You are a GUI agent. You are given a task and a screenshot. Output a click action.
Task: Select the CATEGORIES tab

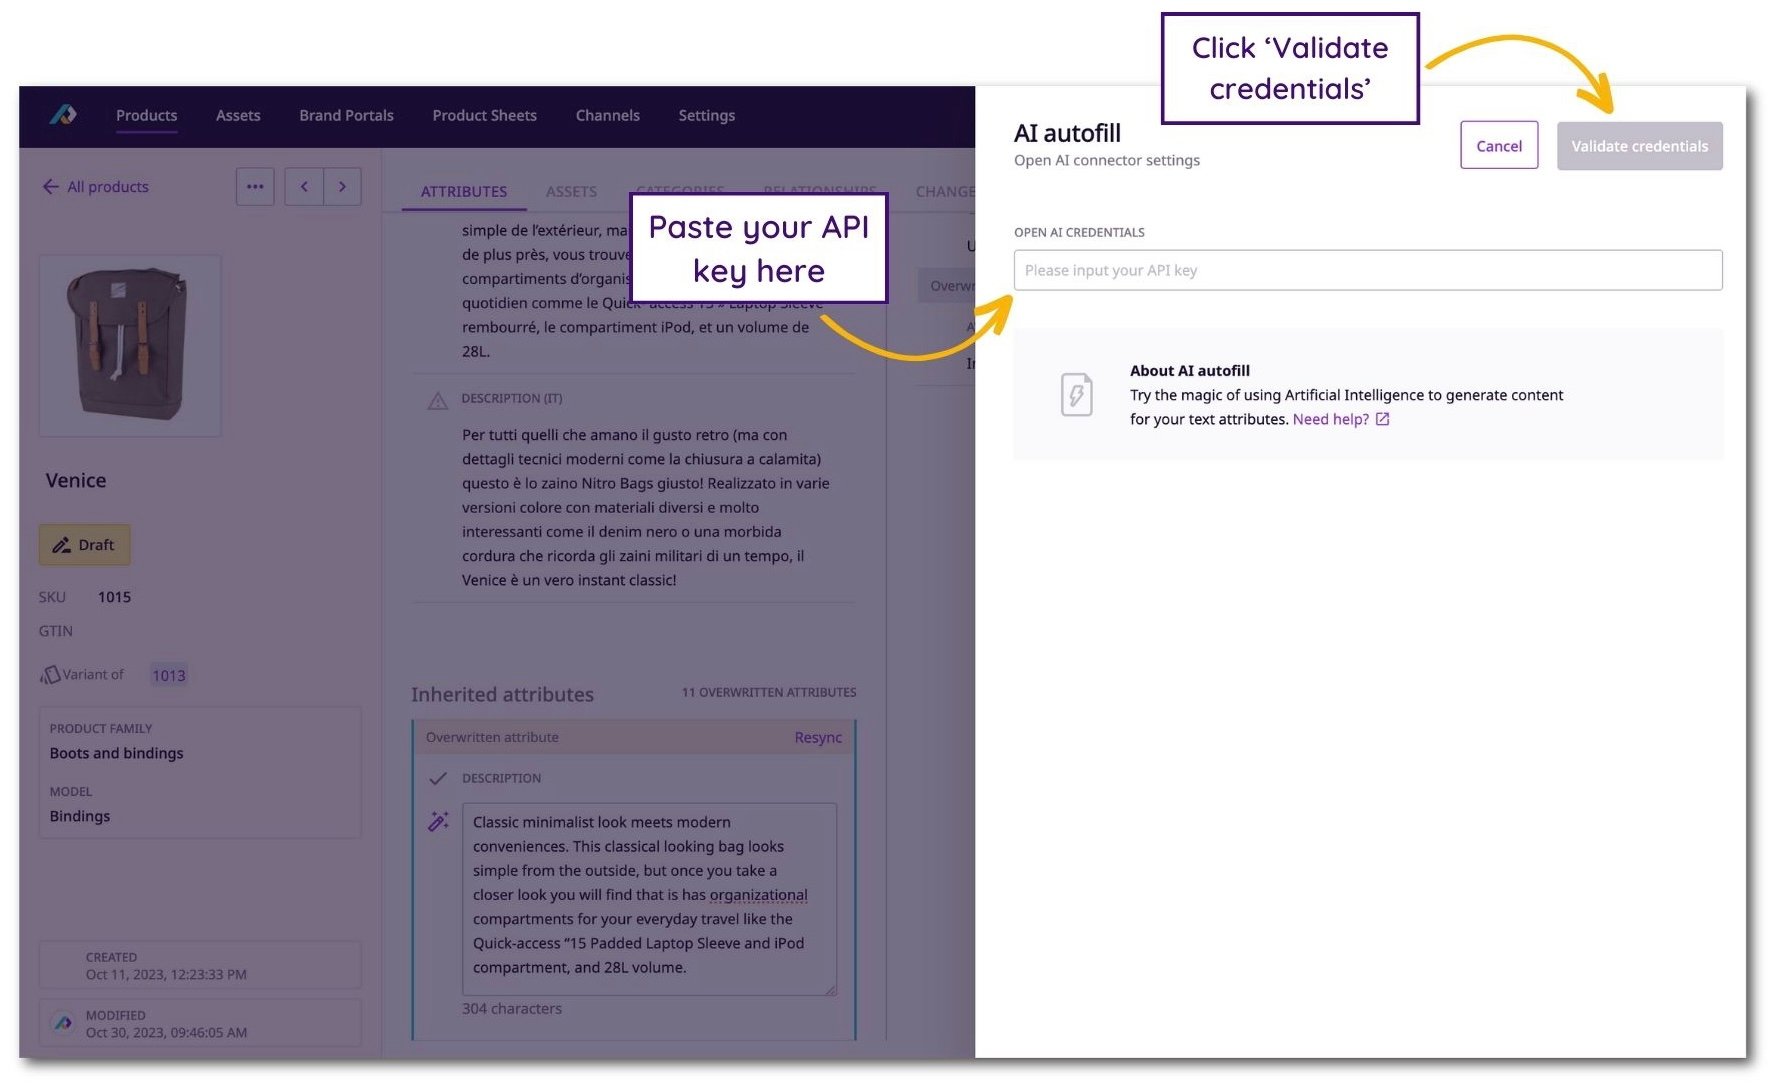coord(680,191)
